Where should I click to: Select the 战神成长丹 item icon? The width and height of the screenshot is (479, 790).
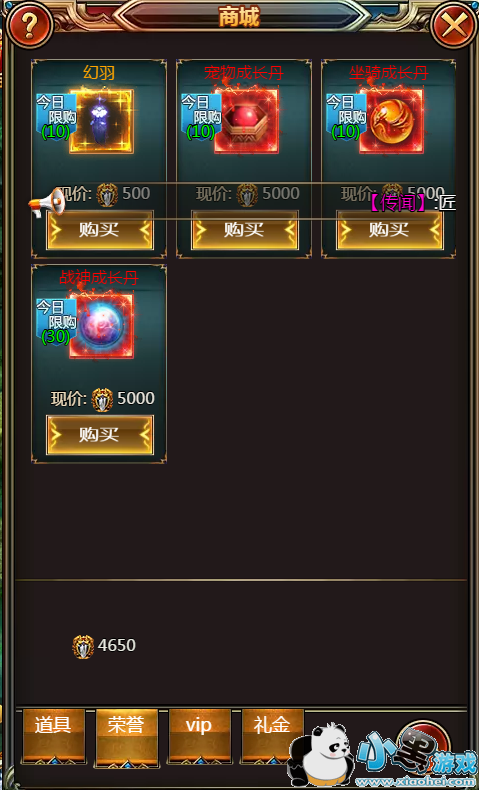click(102, 326)
